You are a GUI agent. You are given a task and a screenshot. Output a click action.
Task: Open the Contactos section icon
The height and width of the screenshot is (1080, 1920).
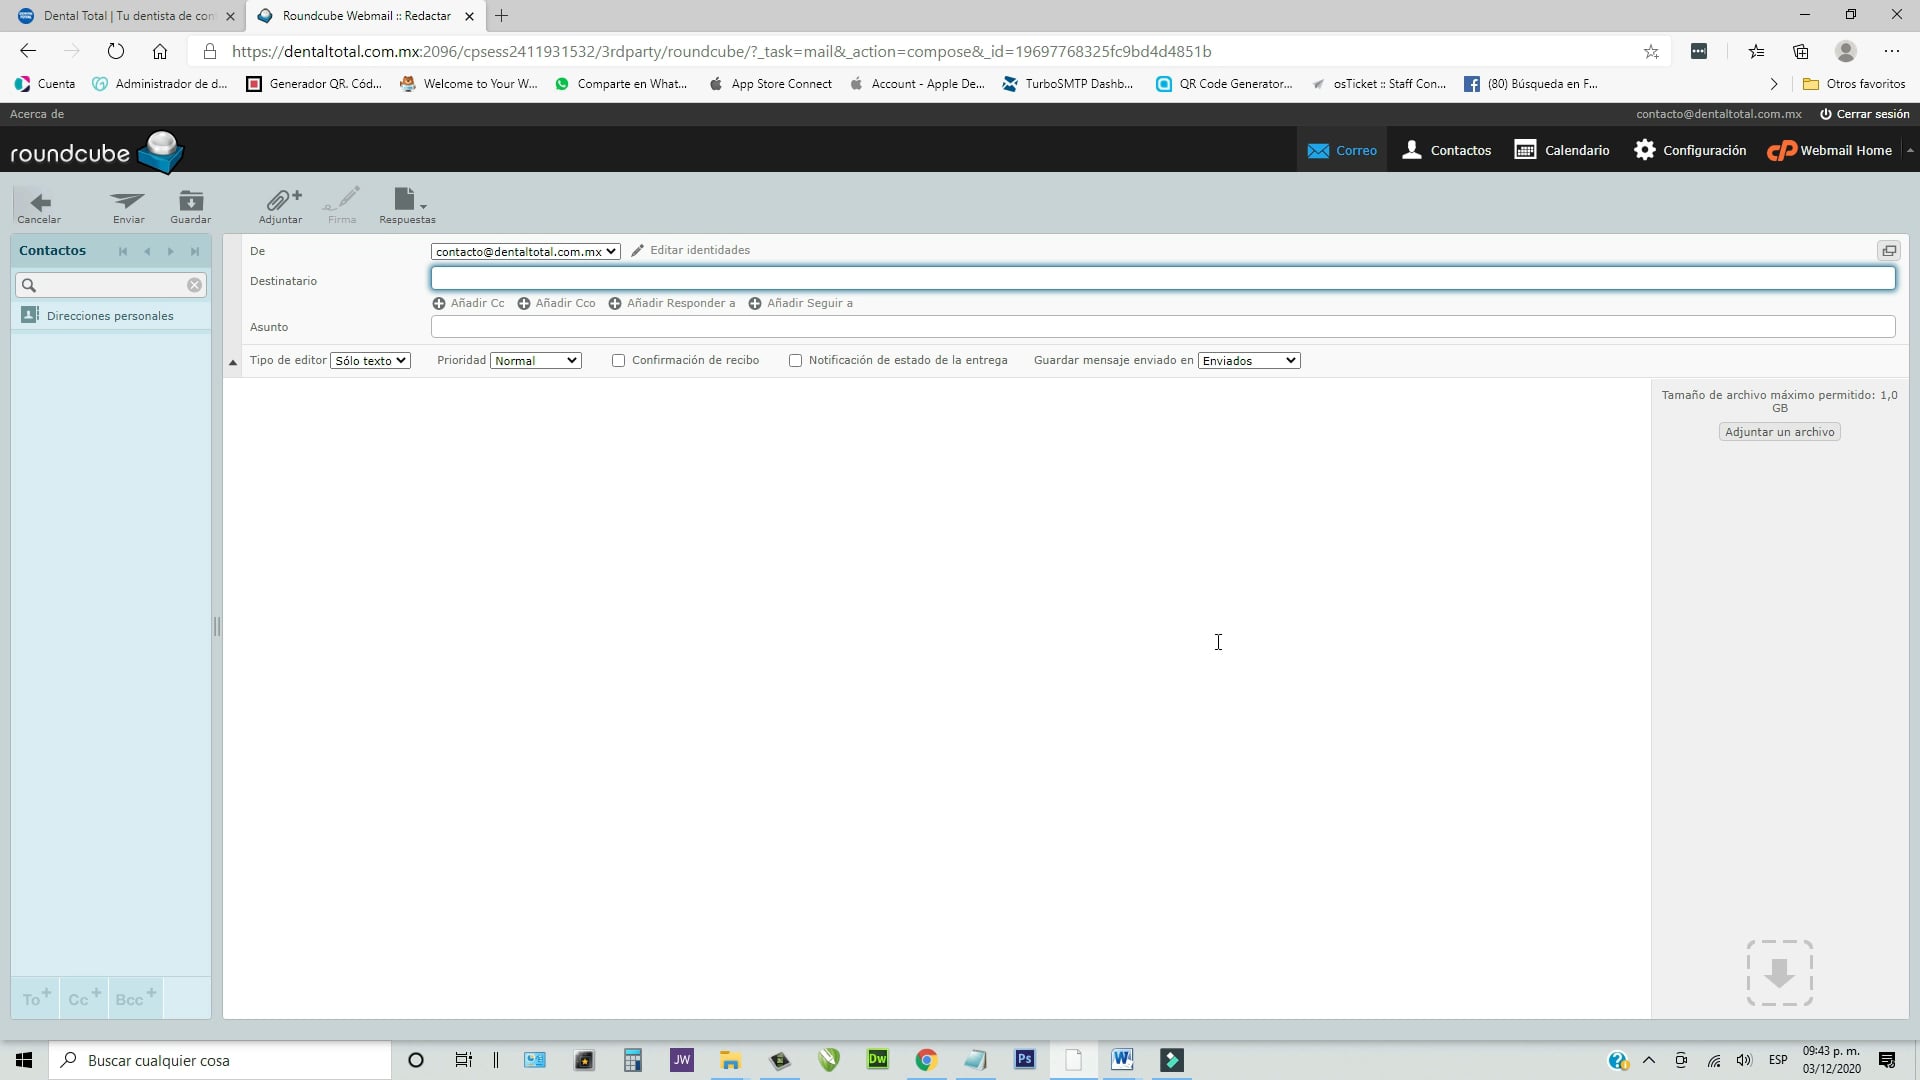(1447, 150)
